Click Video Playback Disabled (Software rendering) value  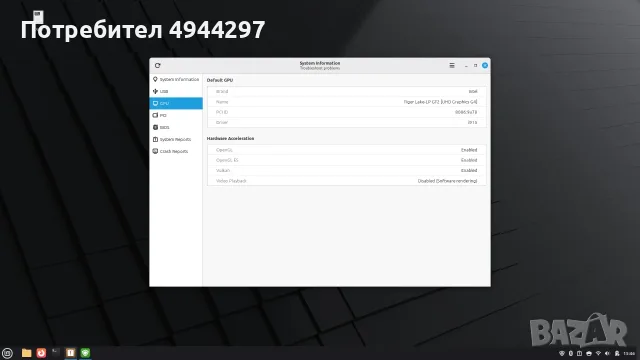coord(447,181)
